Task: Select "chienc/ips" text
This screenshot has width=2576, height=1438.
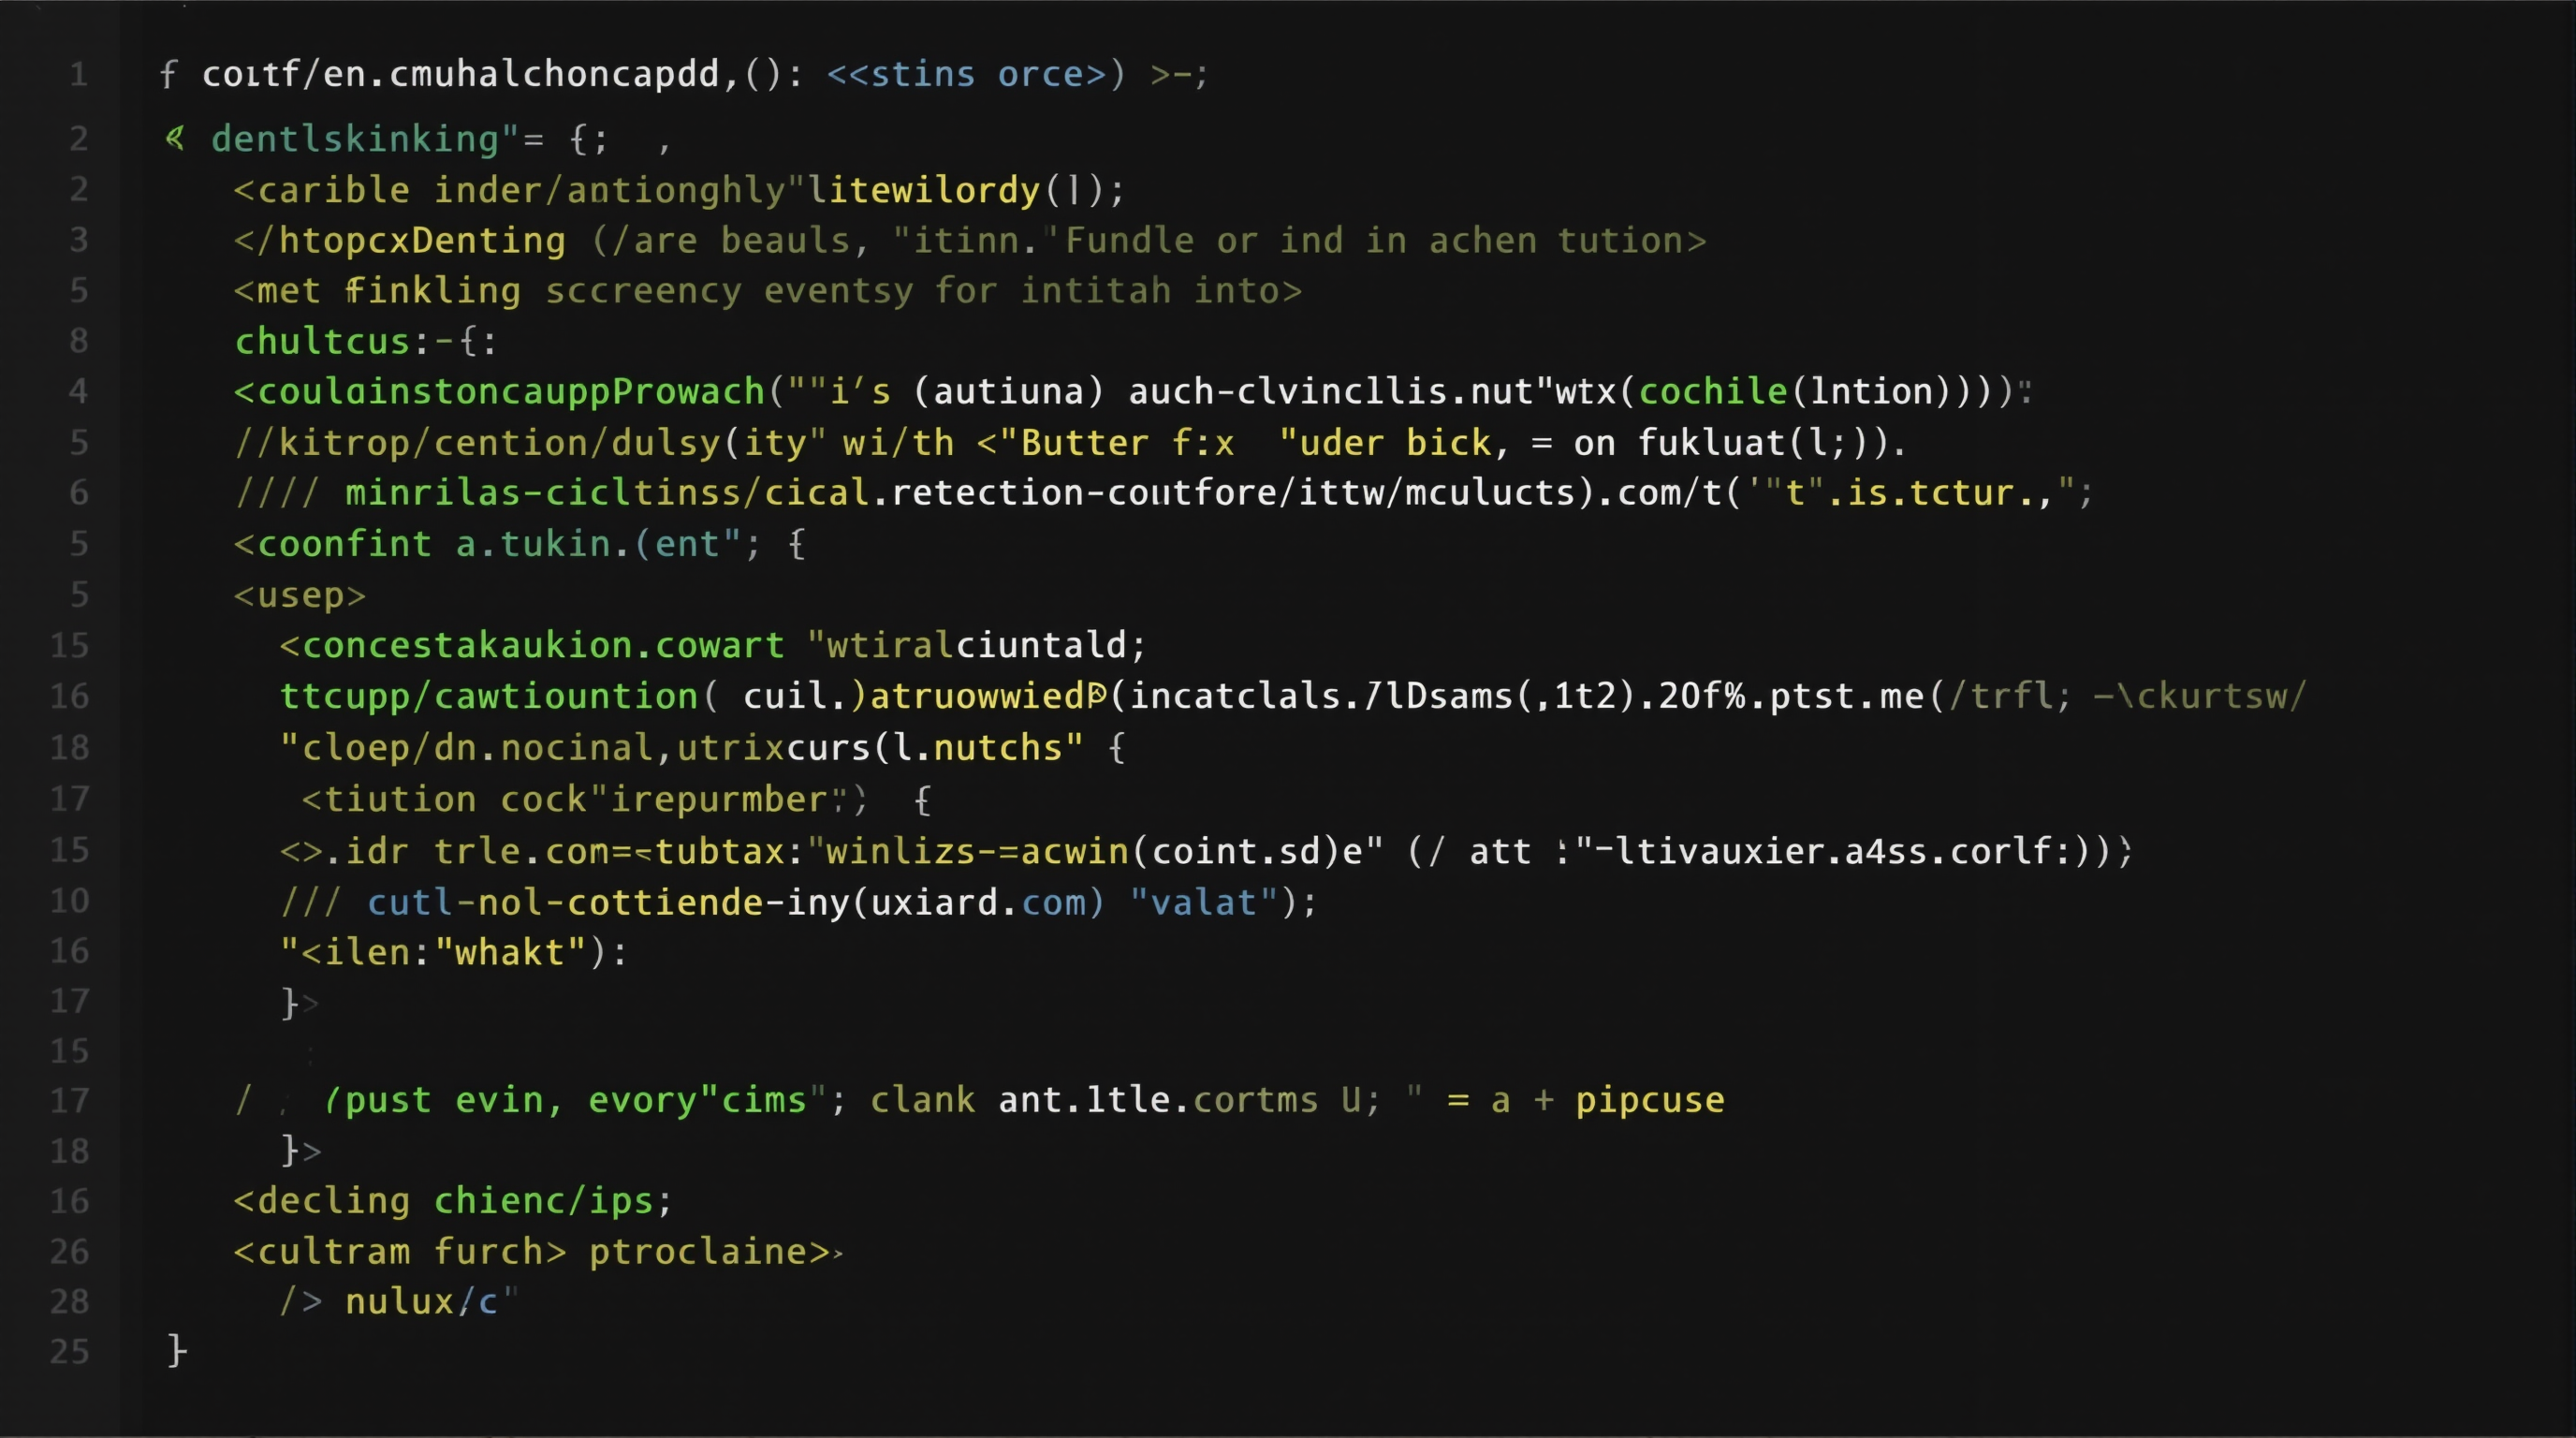Action: (x=543, y=1200)
